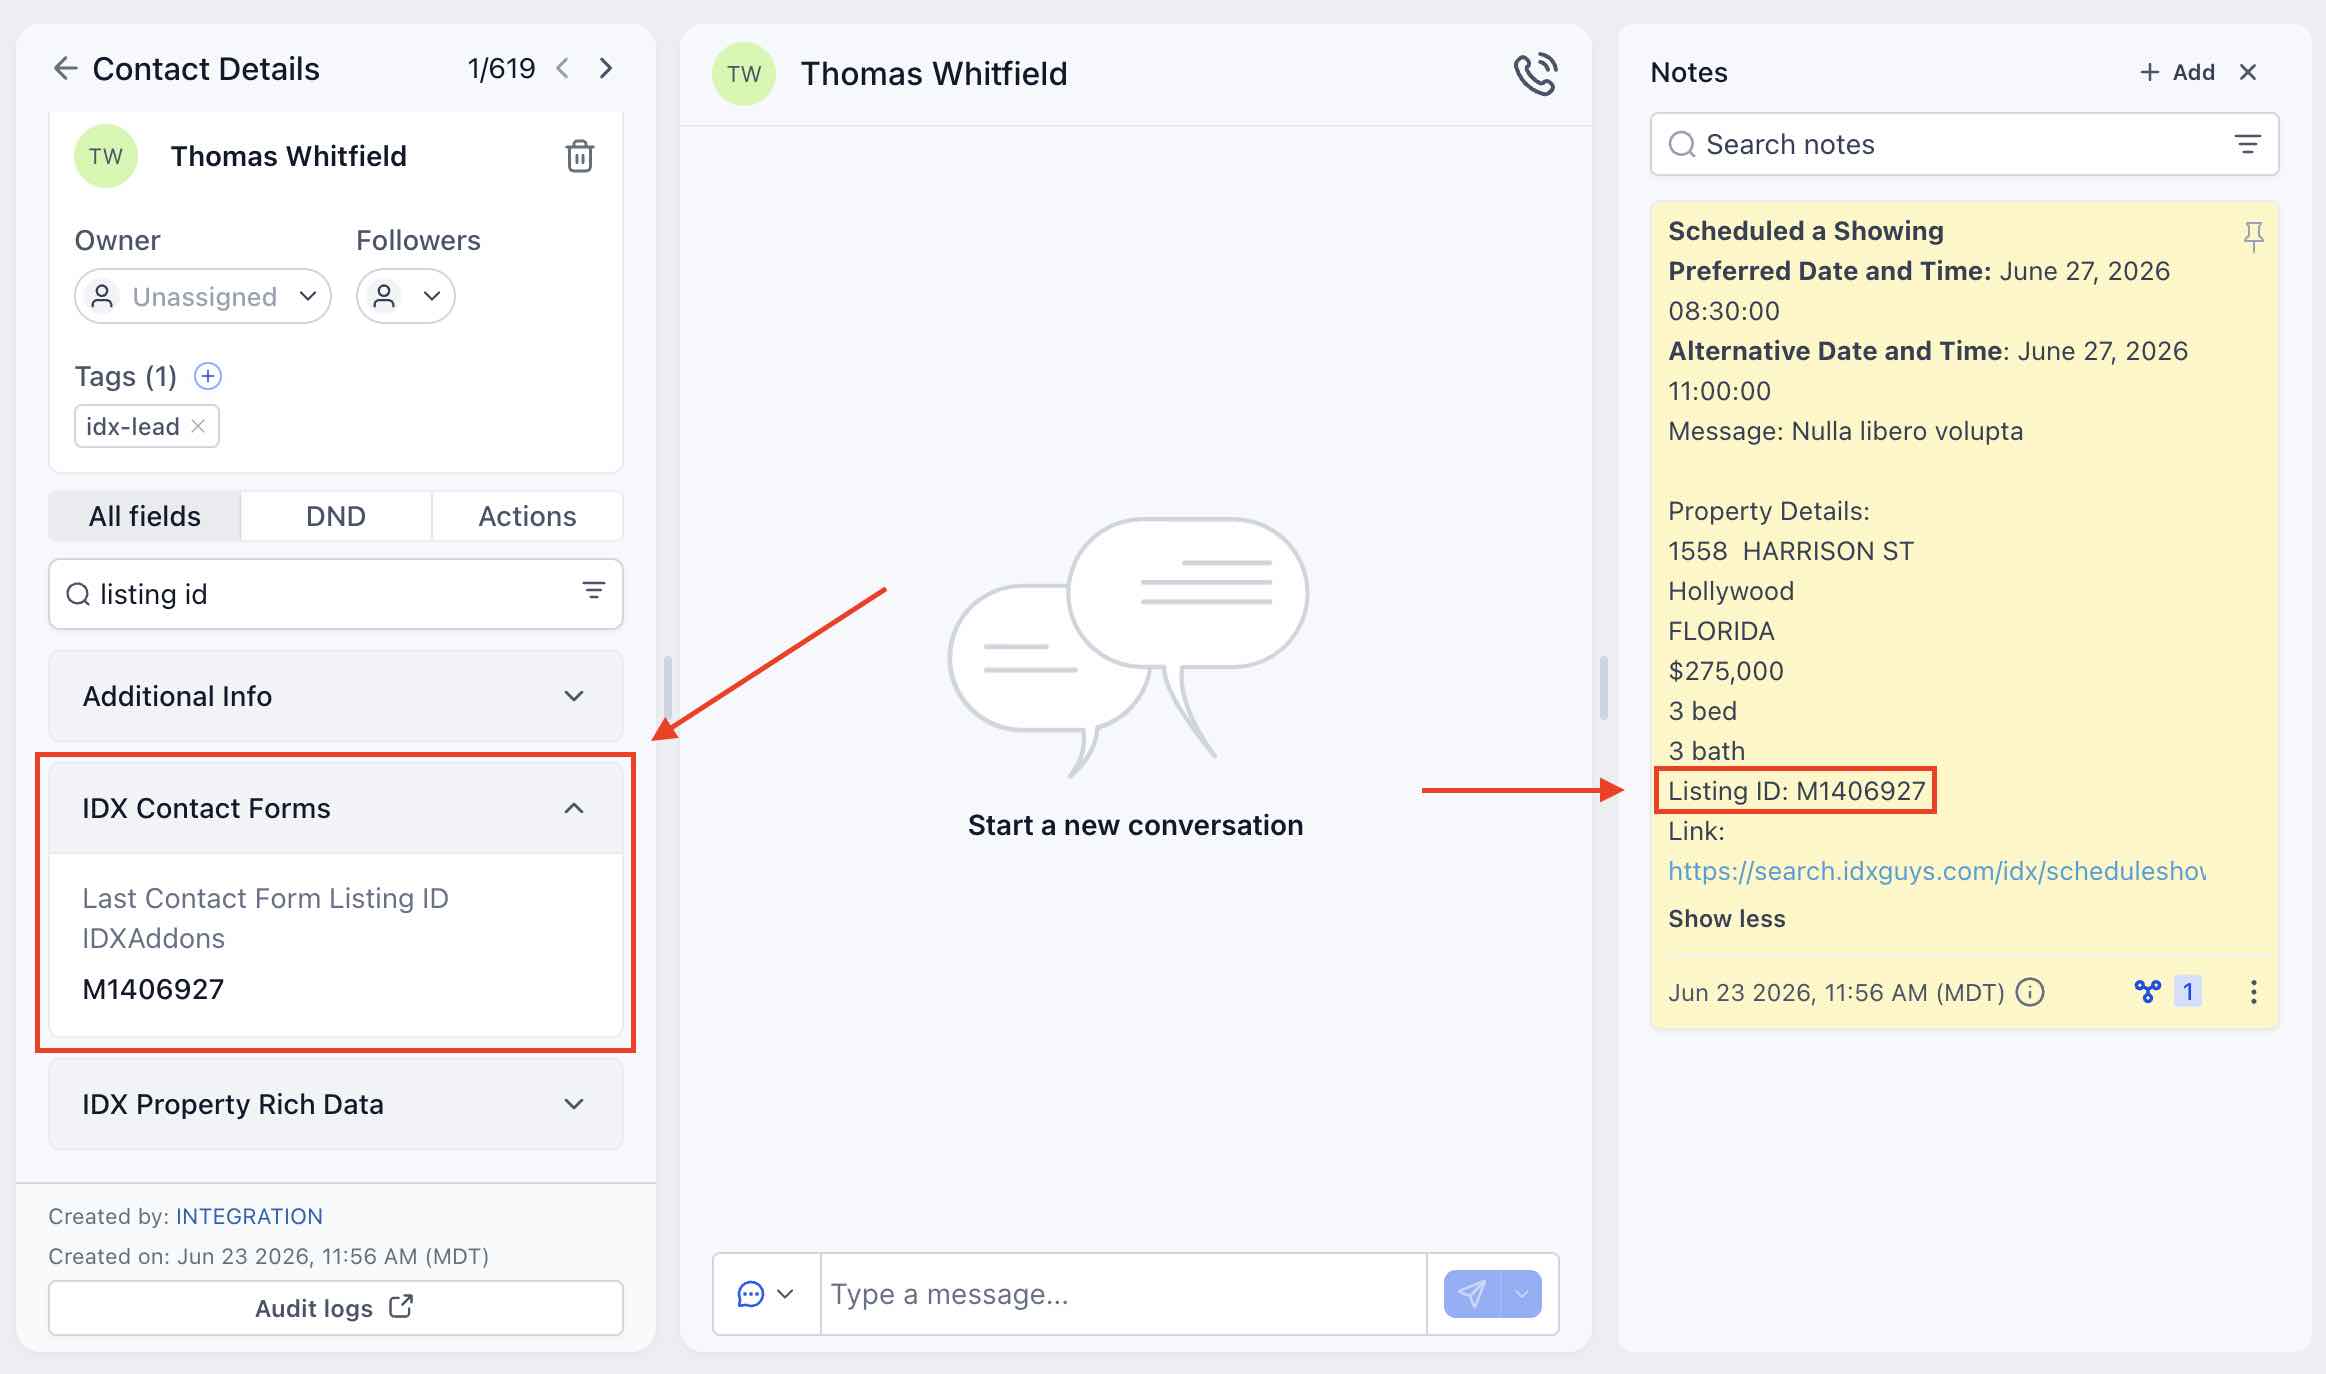Image resolution: width=2326 pixels, height=1374 pixels.
Task: Add a new tag plus icon
Action: click(x=208, y=376)
